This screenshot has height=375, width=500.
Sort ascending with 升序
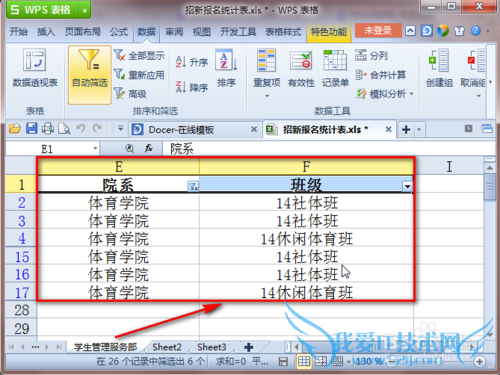(x=192, y=62)
